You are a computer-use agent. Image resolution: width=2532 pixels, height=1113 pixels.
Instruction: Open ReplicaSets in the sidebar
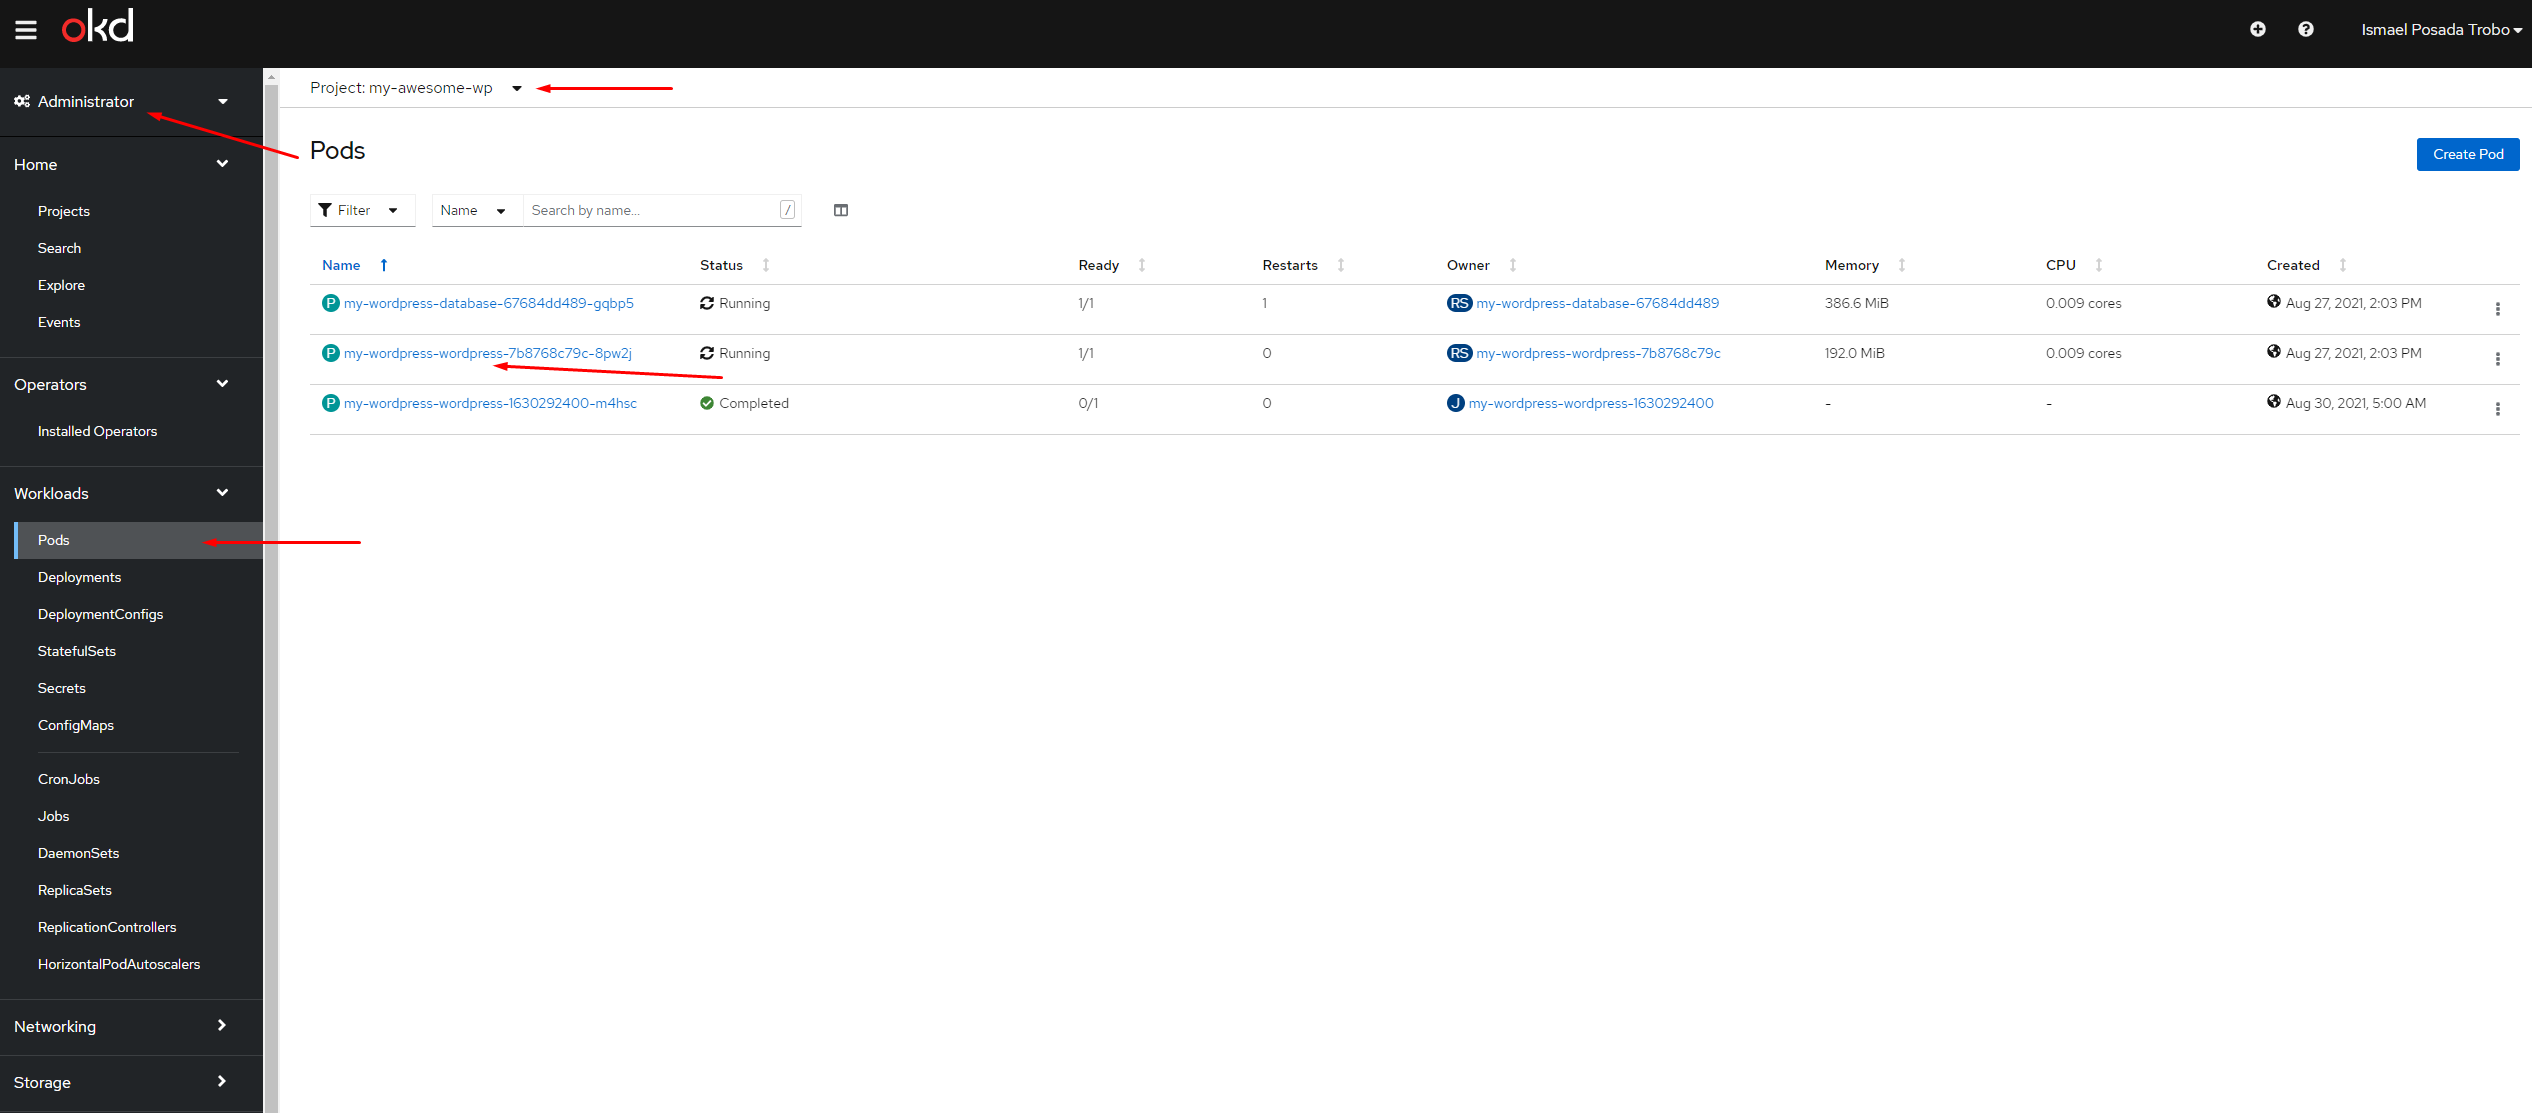point(75,890)
